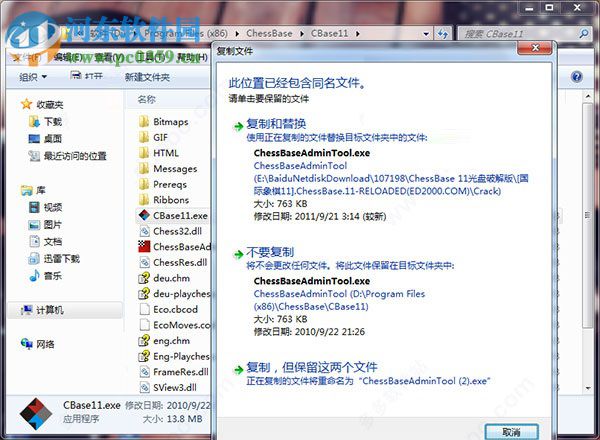
Task: Open the address bar history dropdown
Action: coord(426,34)
